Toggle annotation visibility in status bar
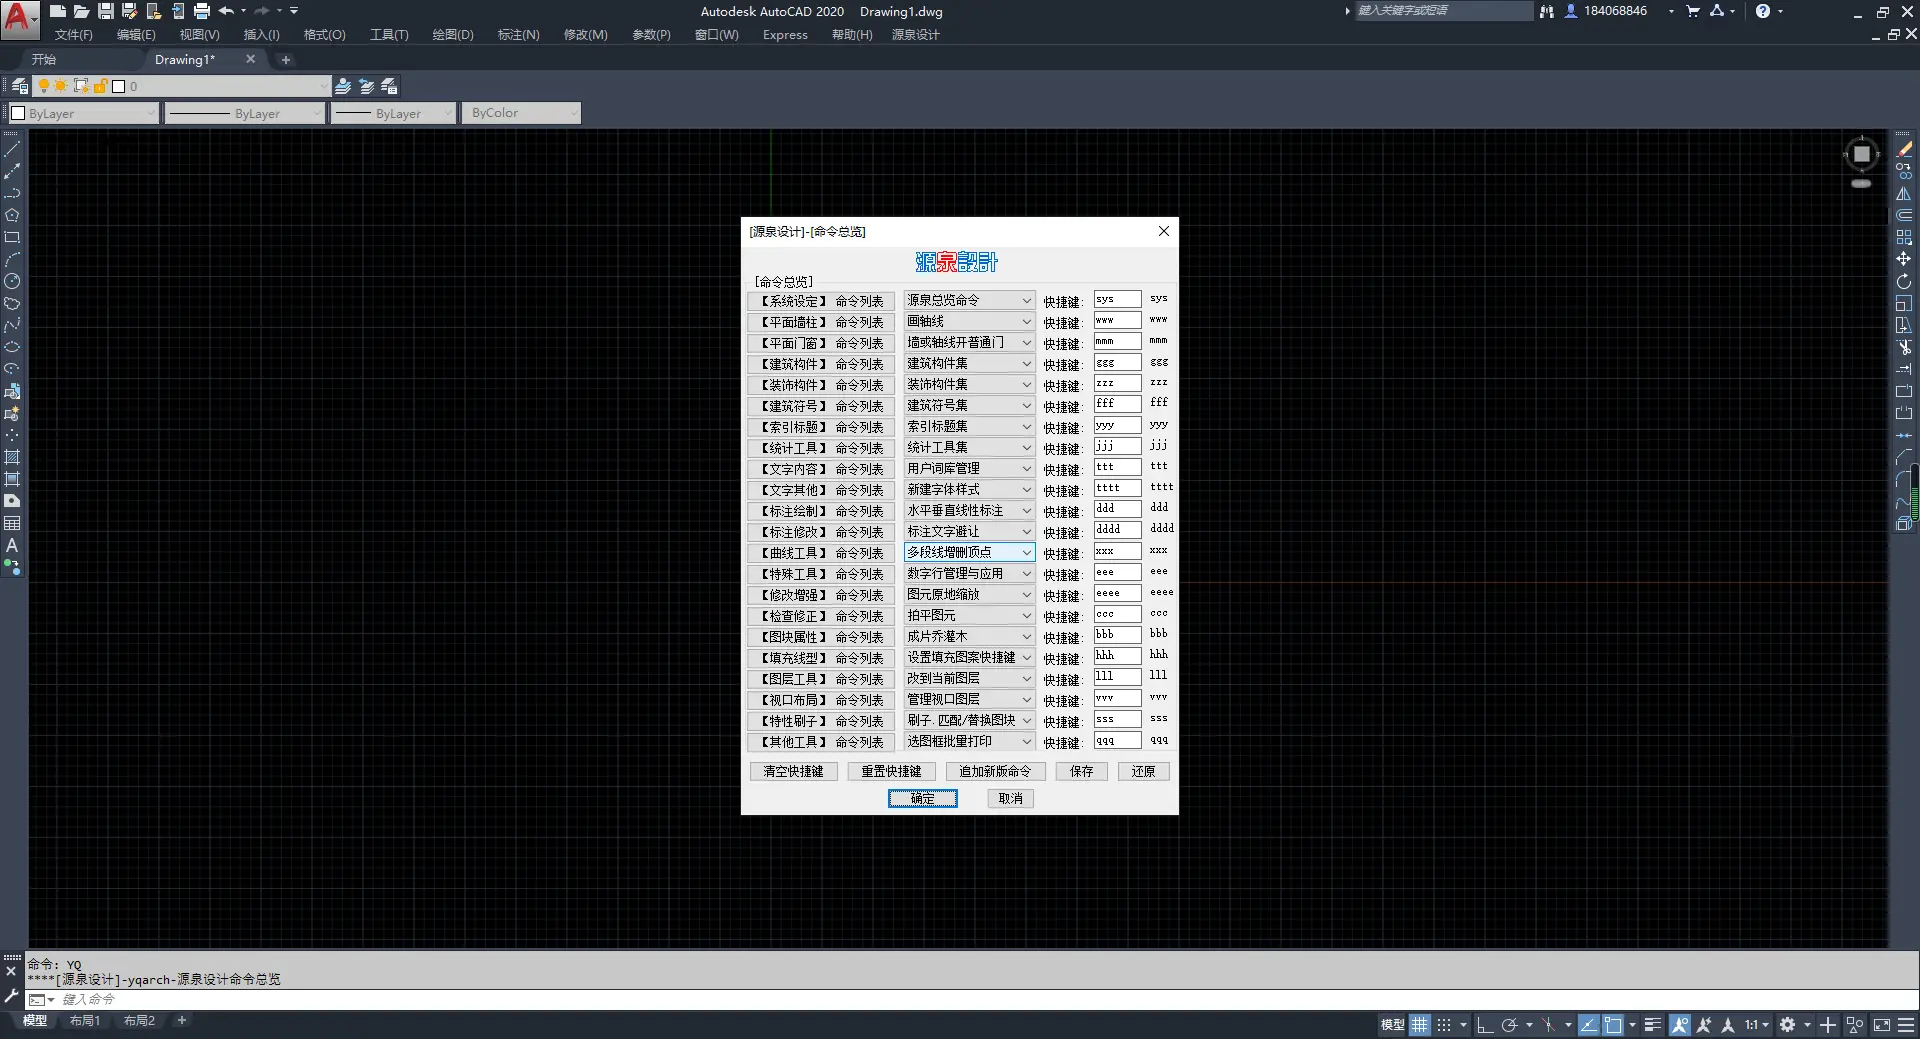 1680,1024
